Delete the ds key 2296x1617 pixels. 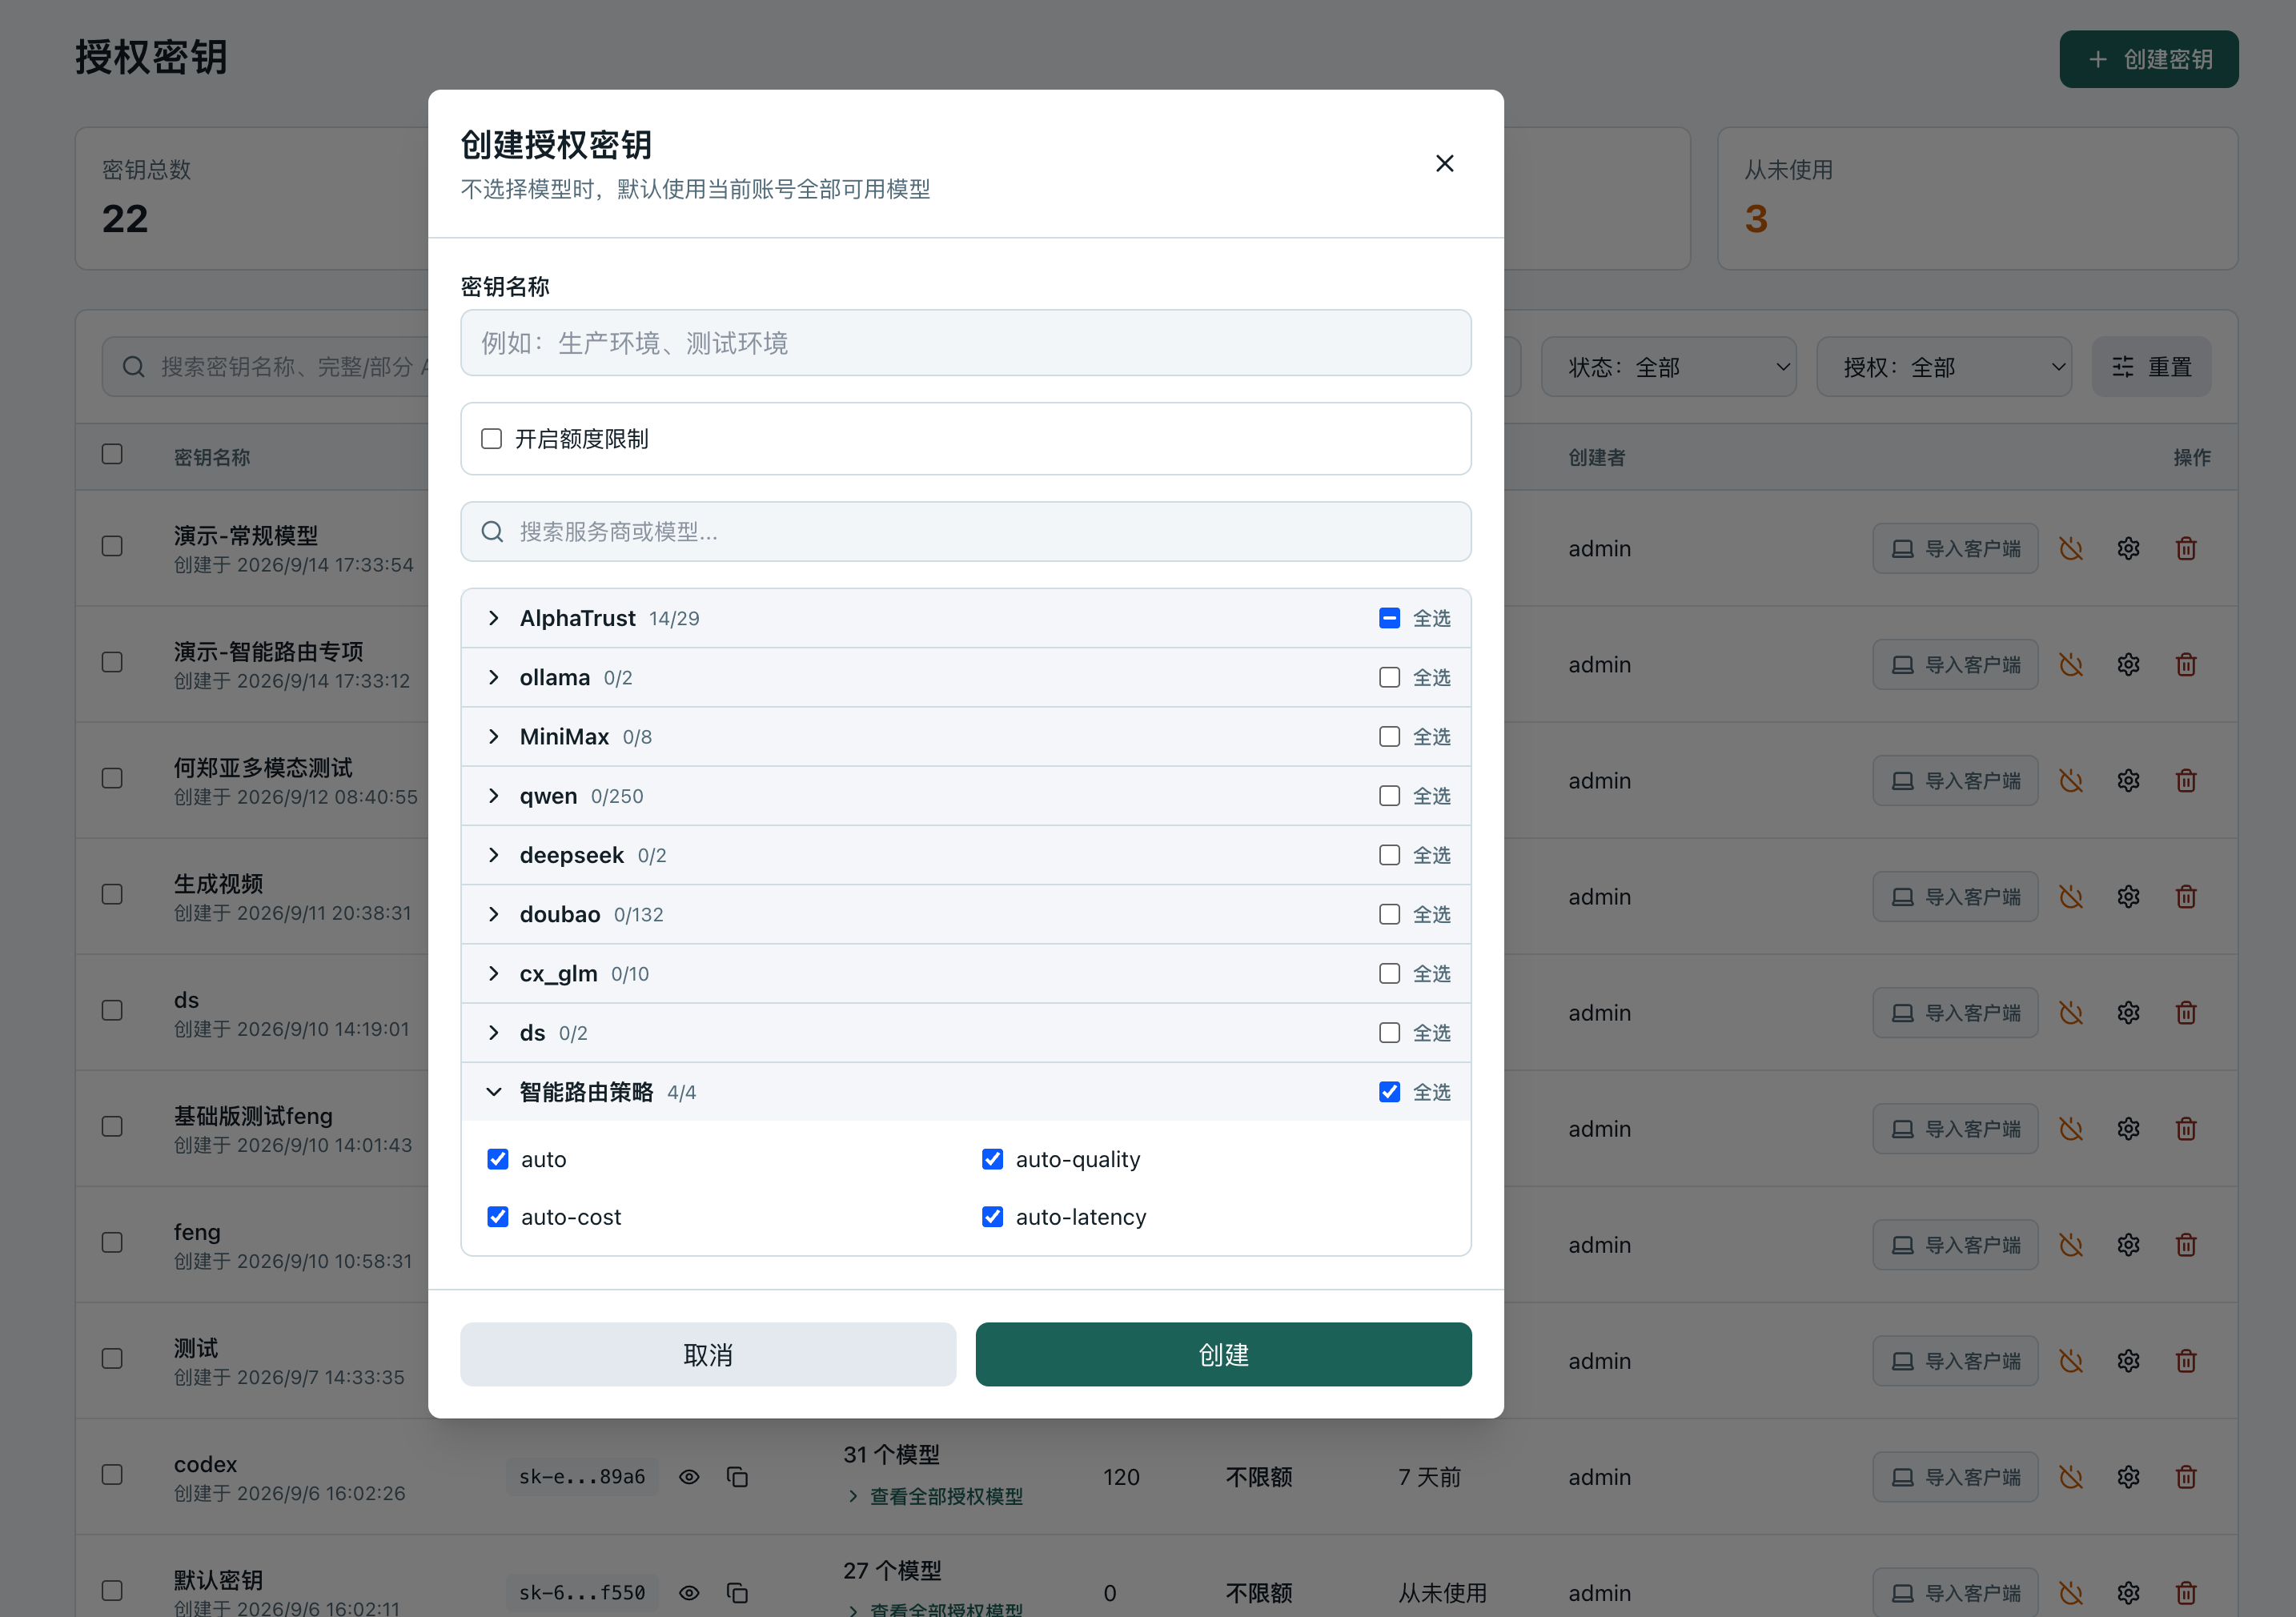[x=2186, y=1012]
